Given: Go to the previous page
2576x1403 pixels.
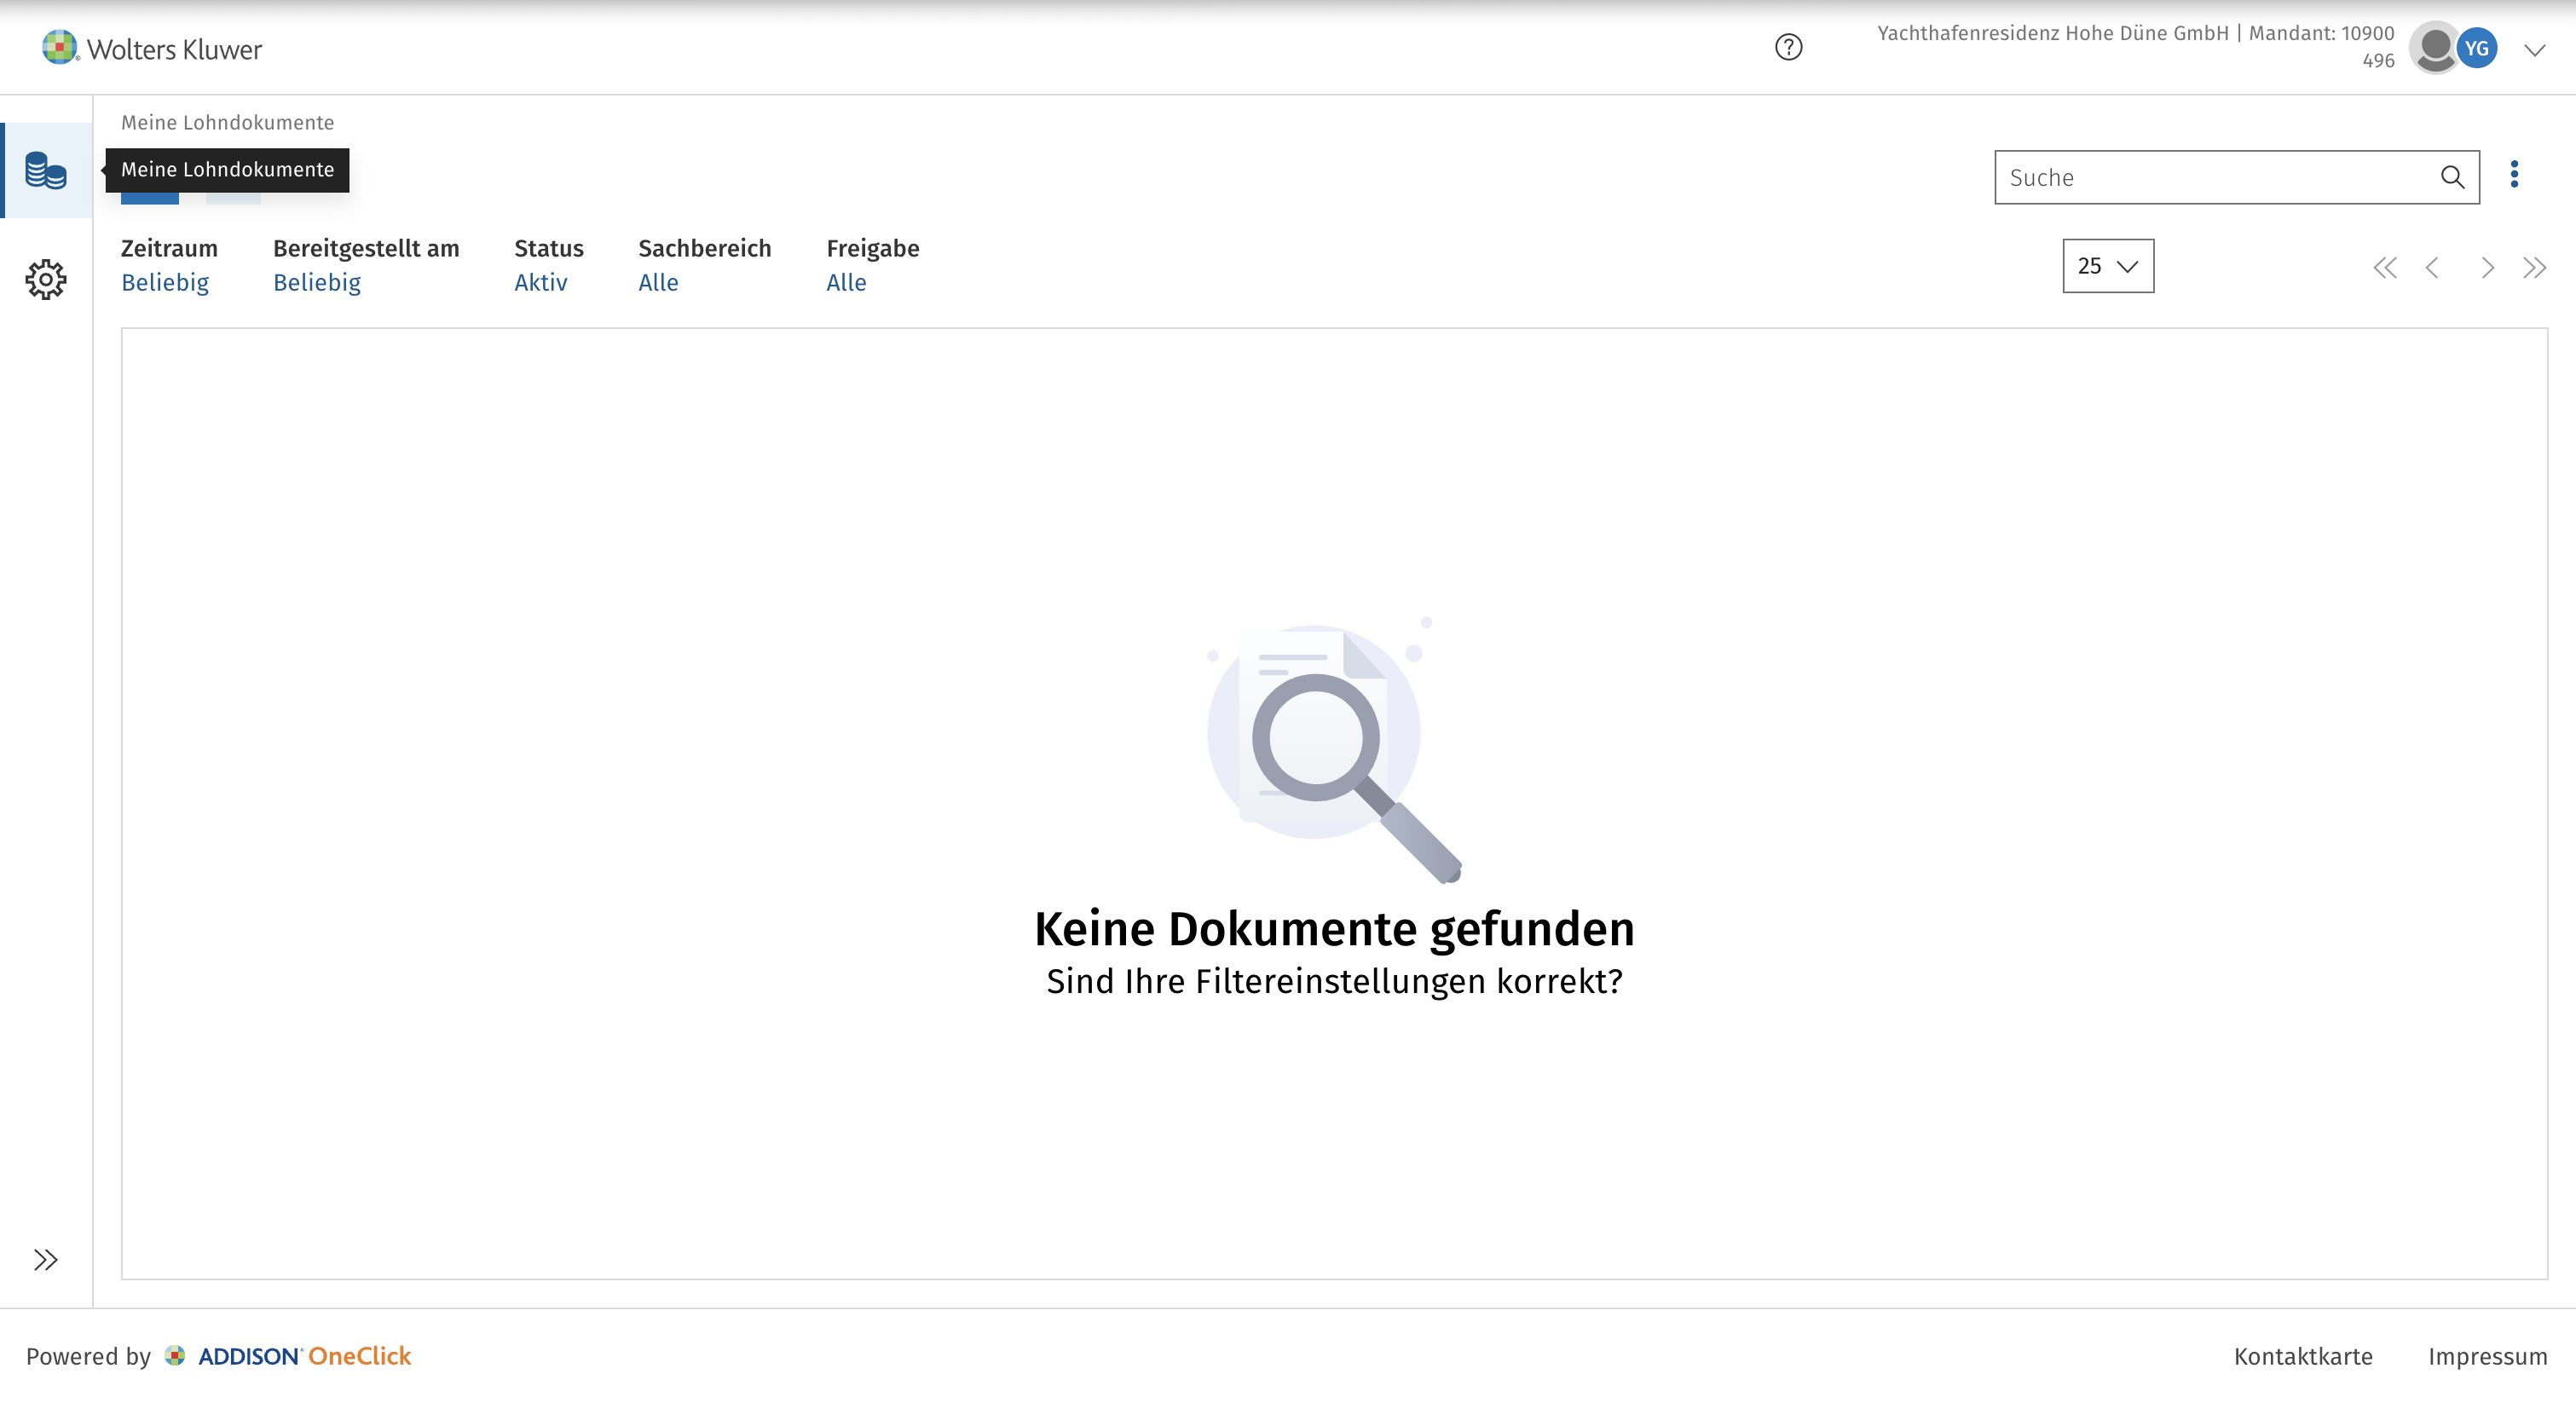Looking at the screenshot, I should (x=2432, y=267).
